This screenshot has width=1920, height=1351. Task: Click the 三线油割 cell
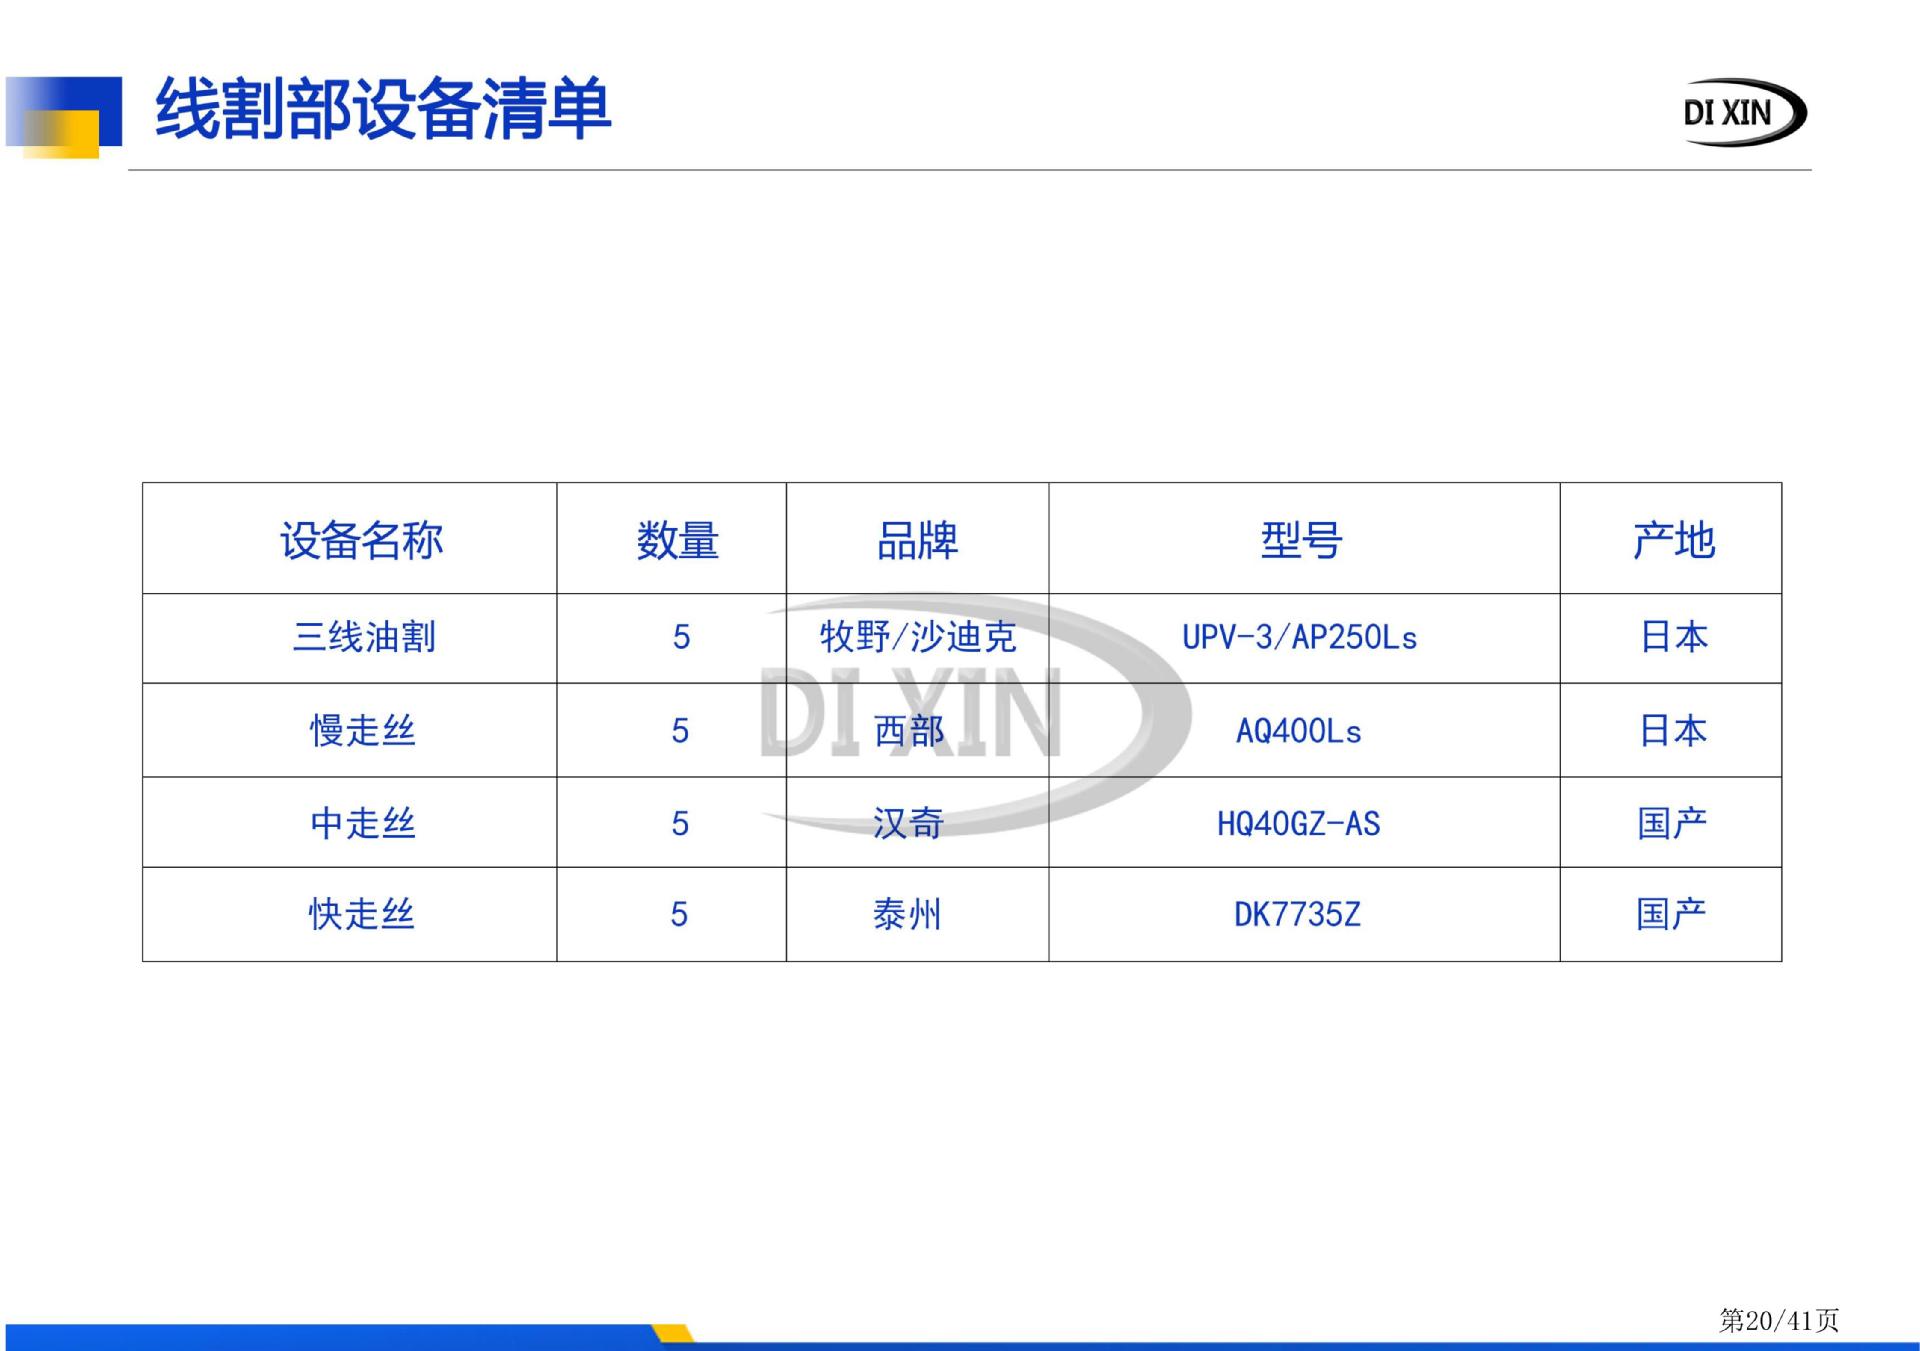[x=364, y=637]
